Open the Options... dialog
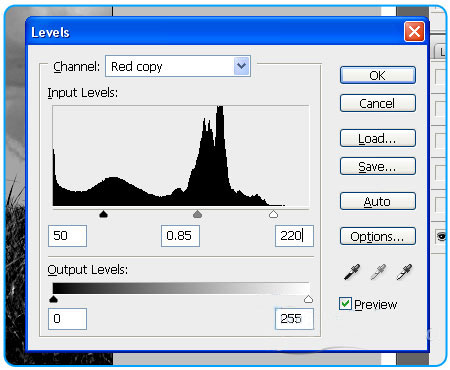 point(378,236)
